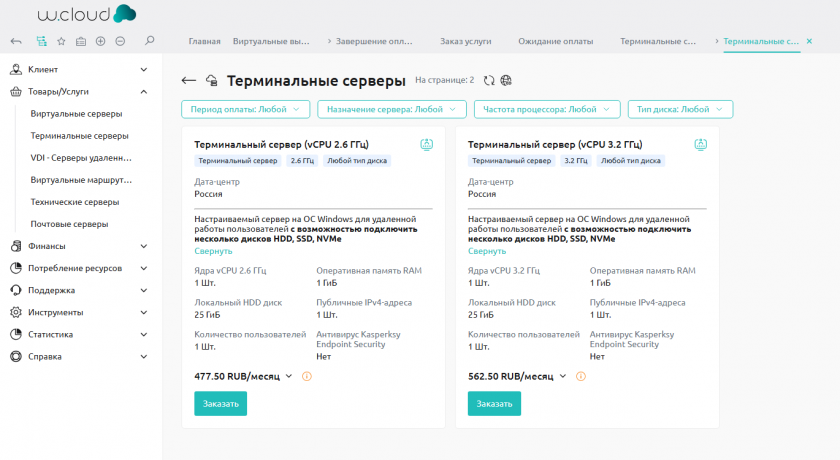
Task: Expand the 562.50 RUB/месяц price chevron
Action: tap(563, 376)
